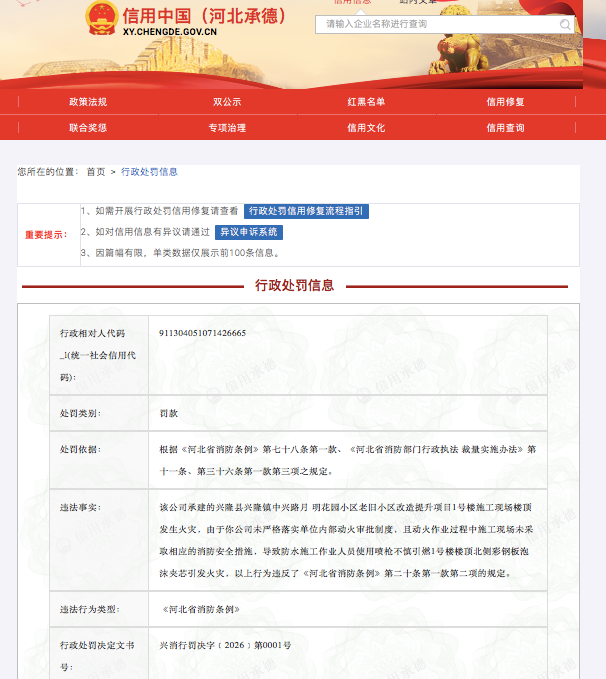Click the 首页 breadcrumb link
Image resolution: width=606 pixels, height=679 pixels.
click(95, 172)
